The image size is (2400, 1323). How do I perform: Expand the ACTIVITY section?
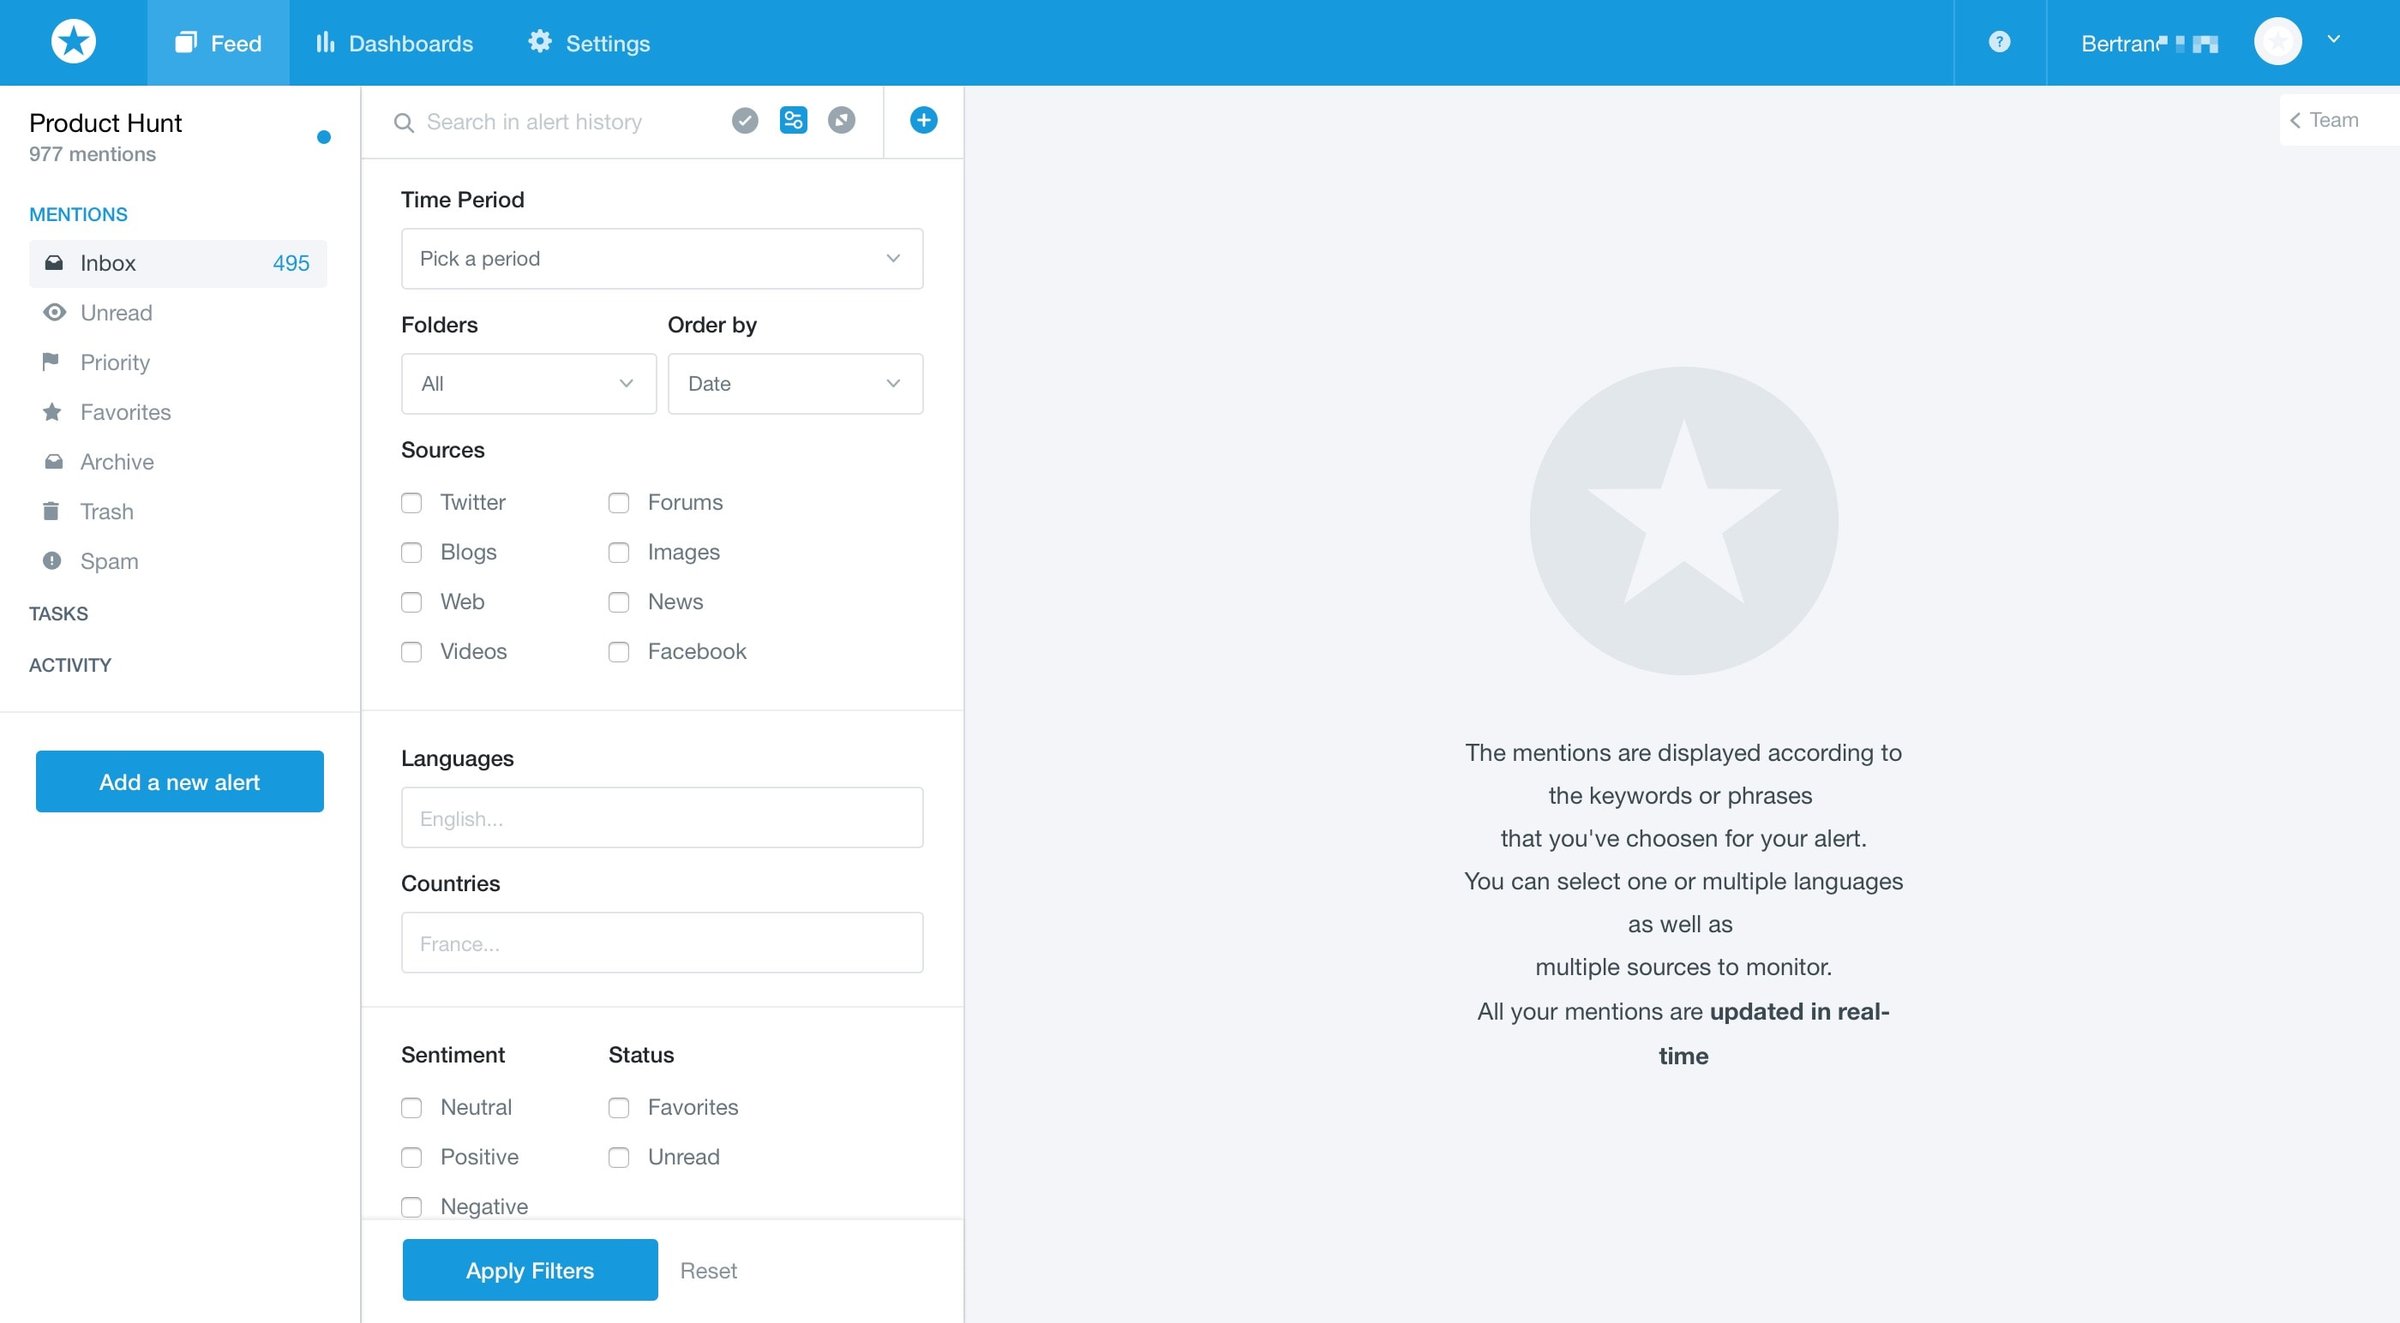(70, 666)
